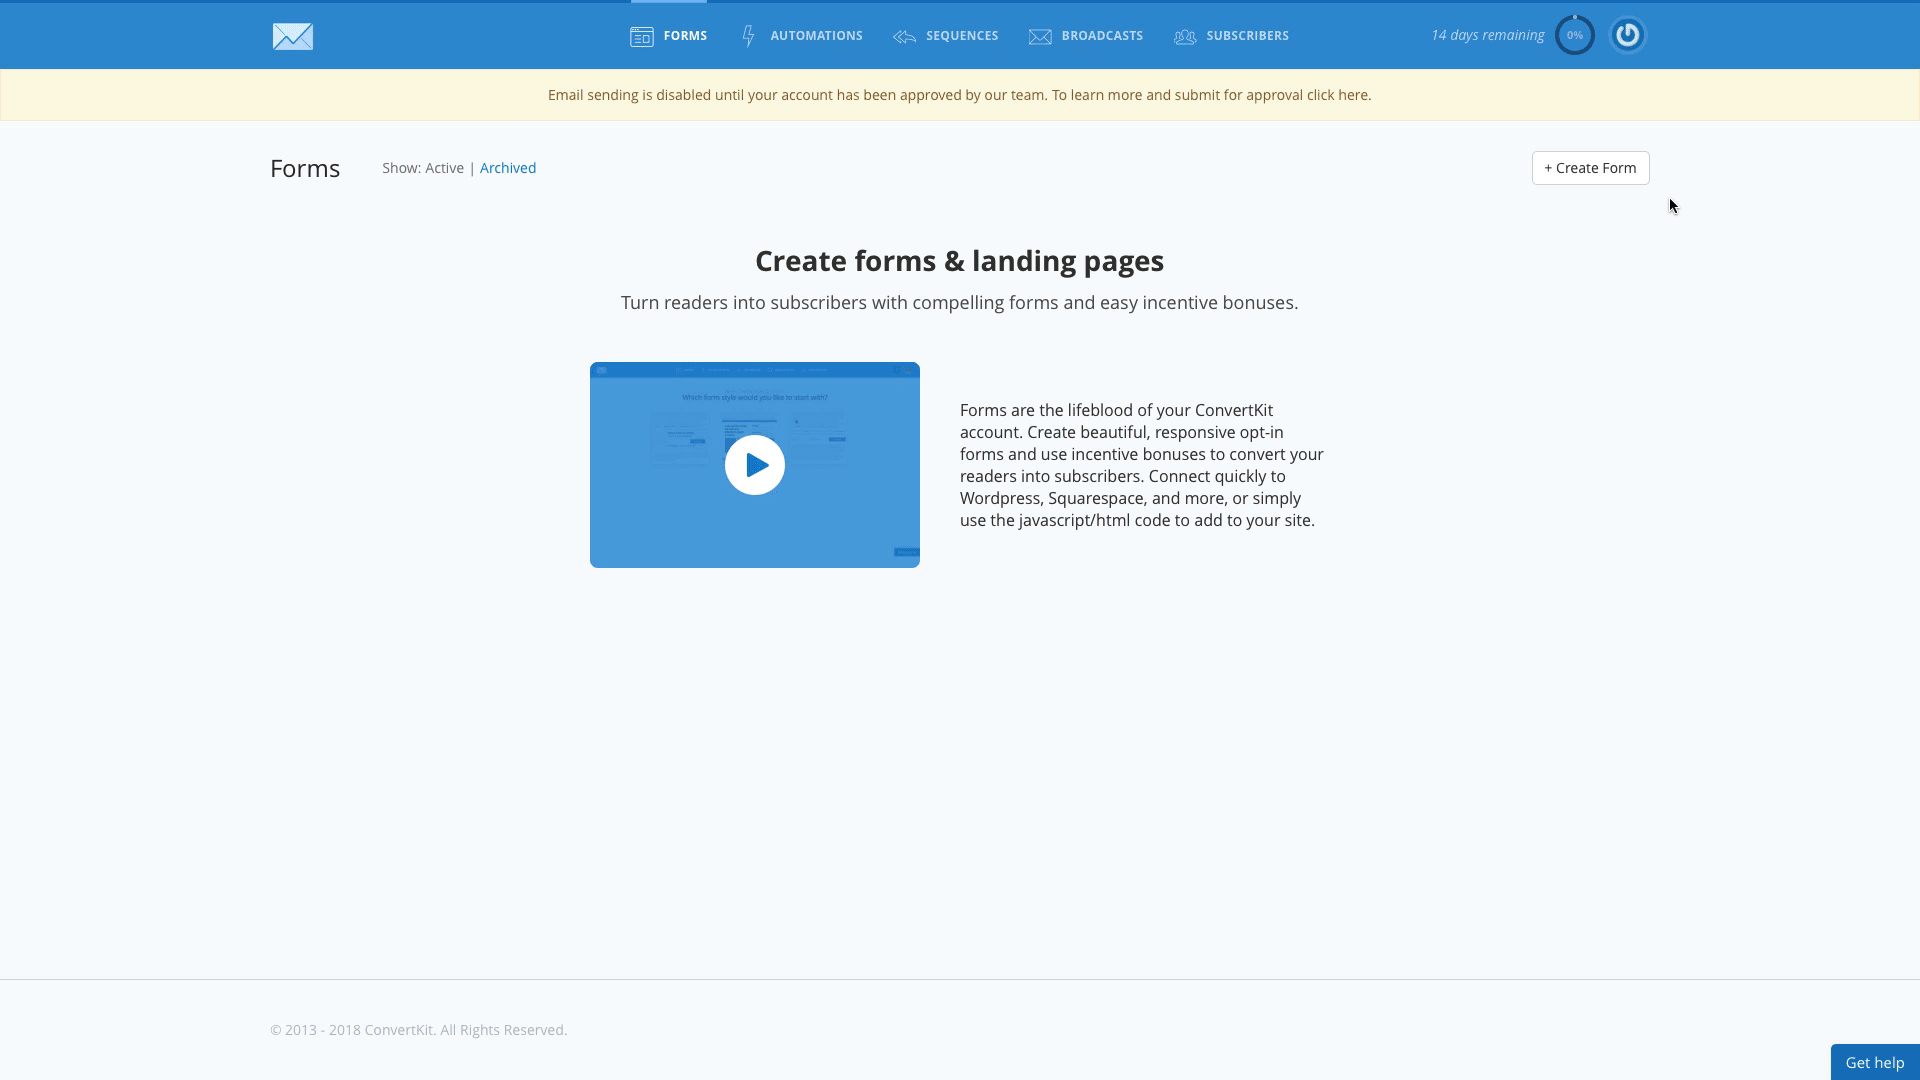The width and height of the screenshot is (1920, 1080).
Task: Click the Subscribers people icon
Action: [1185, 37]
